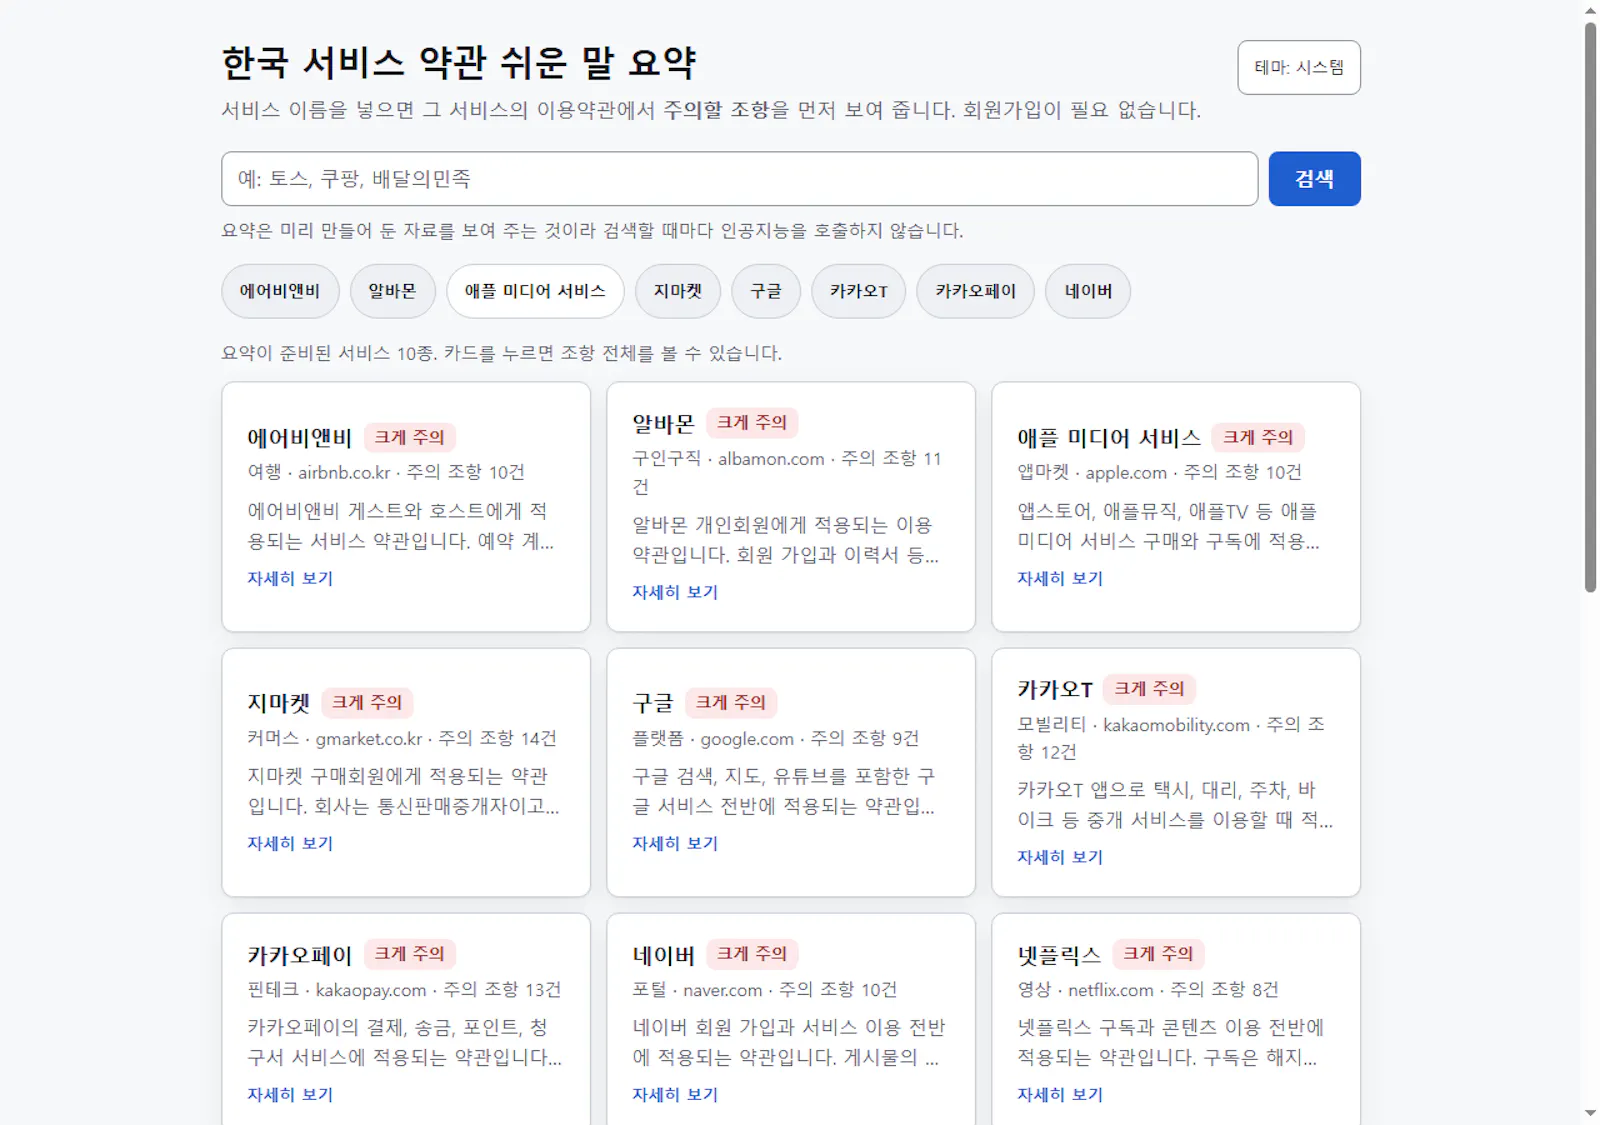Click the 구글 card title
This screenshot has height=1125, width=1600.
653,703
